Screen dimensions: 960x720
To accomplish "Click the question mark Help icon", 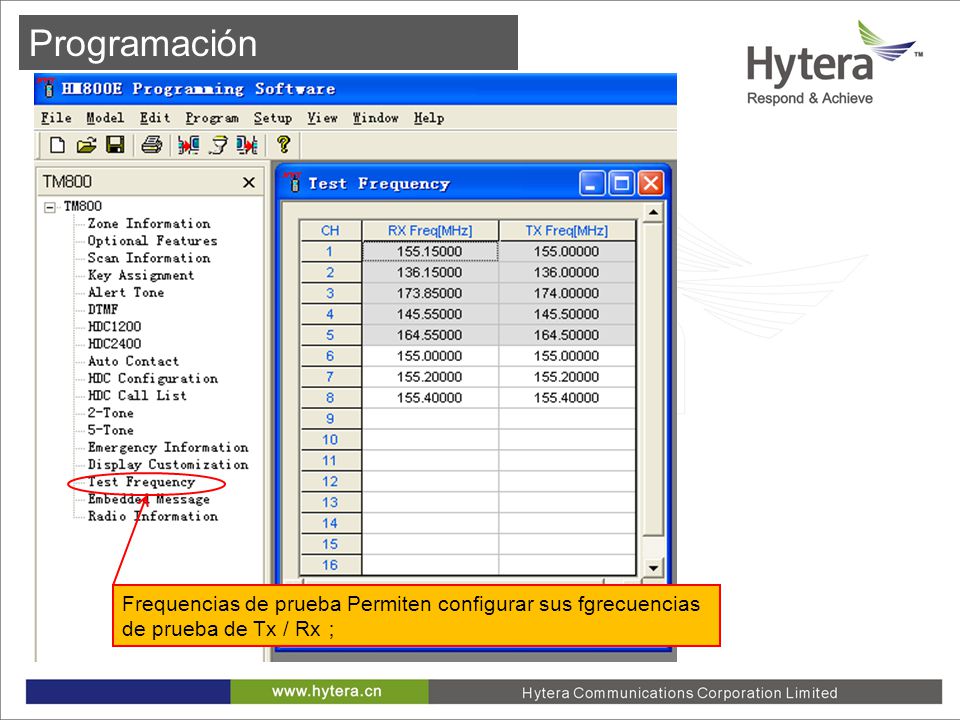I will click(283, 144).
